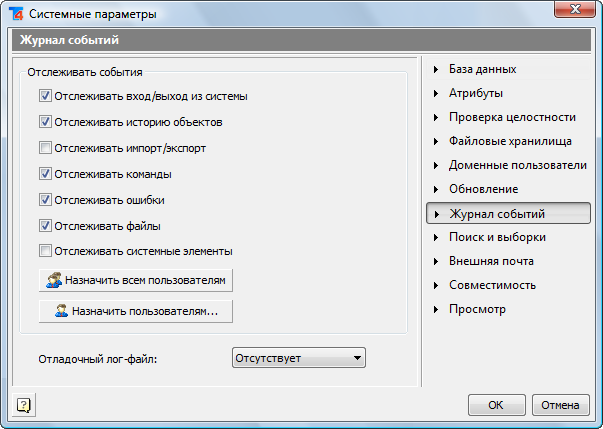Open the 'Отладочный лог-файл' dropdown
The width and height of the screenshot is (603, 429).
point(299,358)
